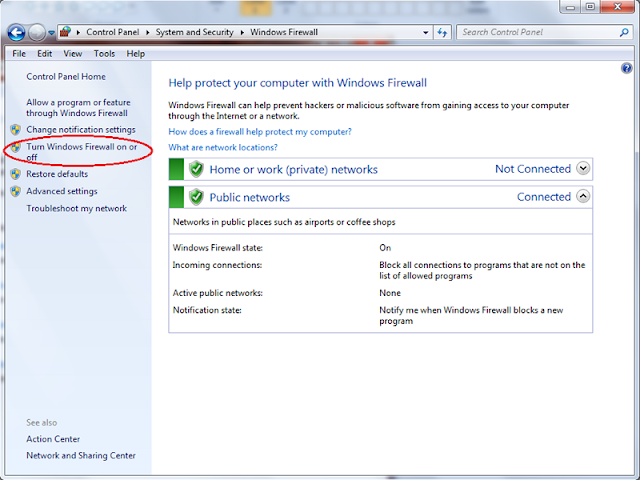Click shield icon beside Restore defaults
Viewport: 640px width, 480px height.
click(x=16, y=174)
